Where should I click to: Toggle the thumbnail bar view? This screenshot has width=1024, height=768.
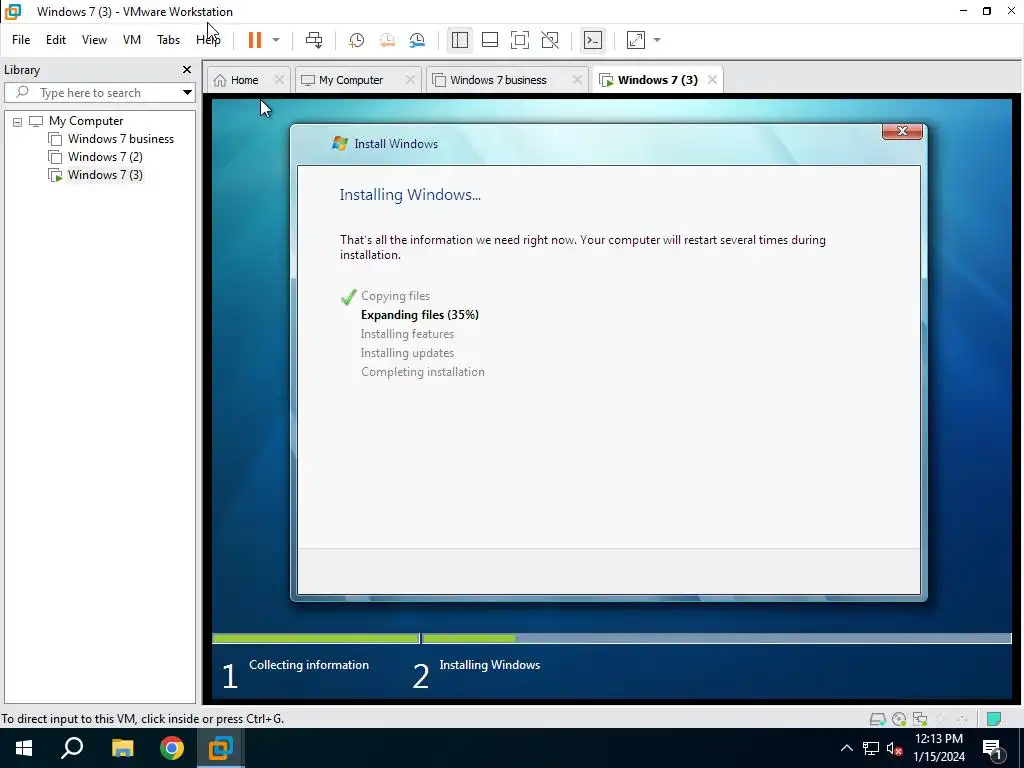point(490,40)
